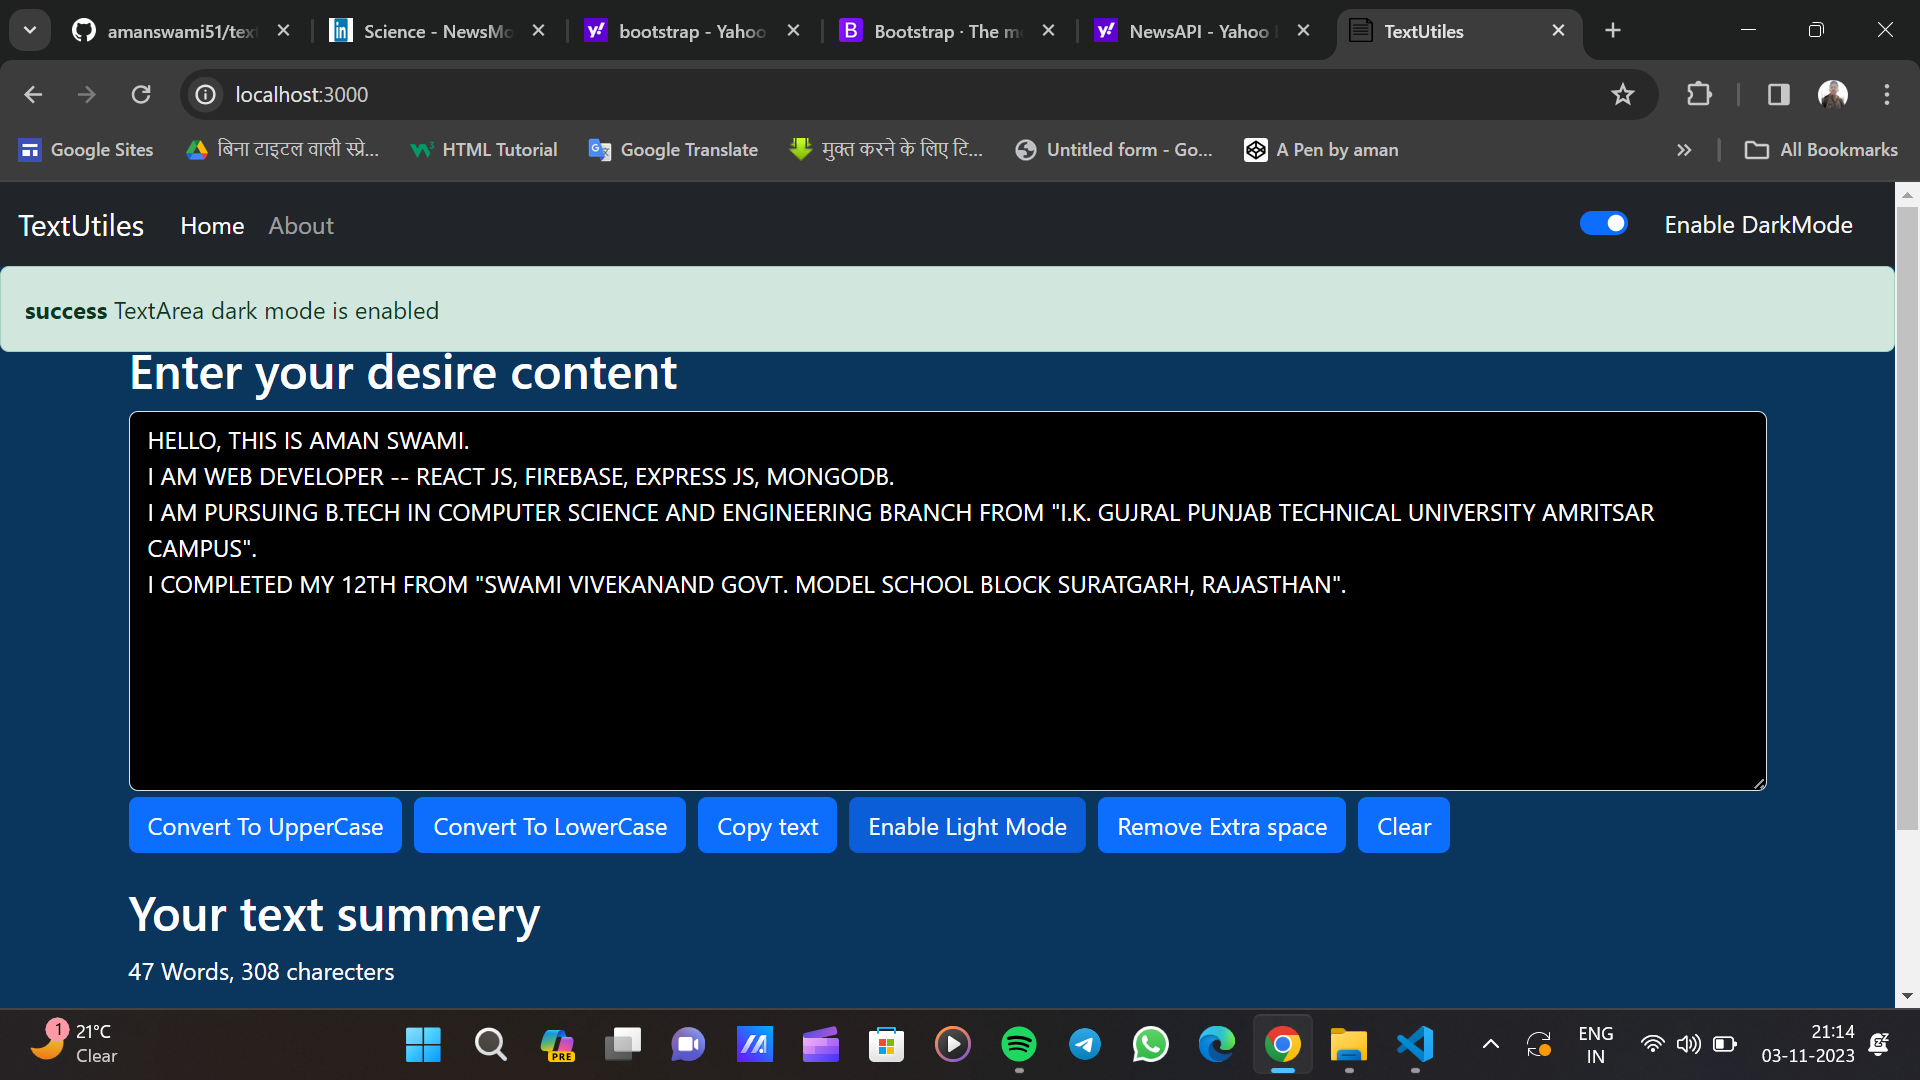Open Windows taskbar Search
This screenshot has width=1920, height=1080.
tap(490, 1045)
